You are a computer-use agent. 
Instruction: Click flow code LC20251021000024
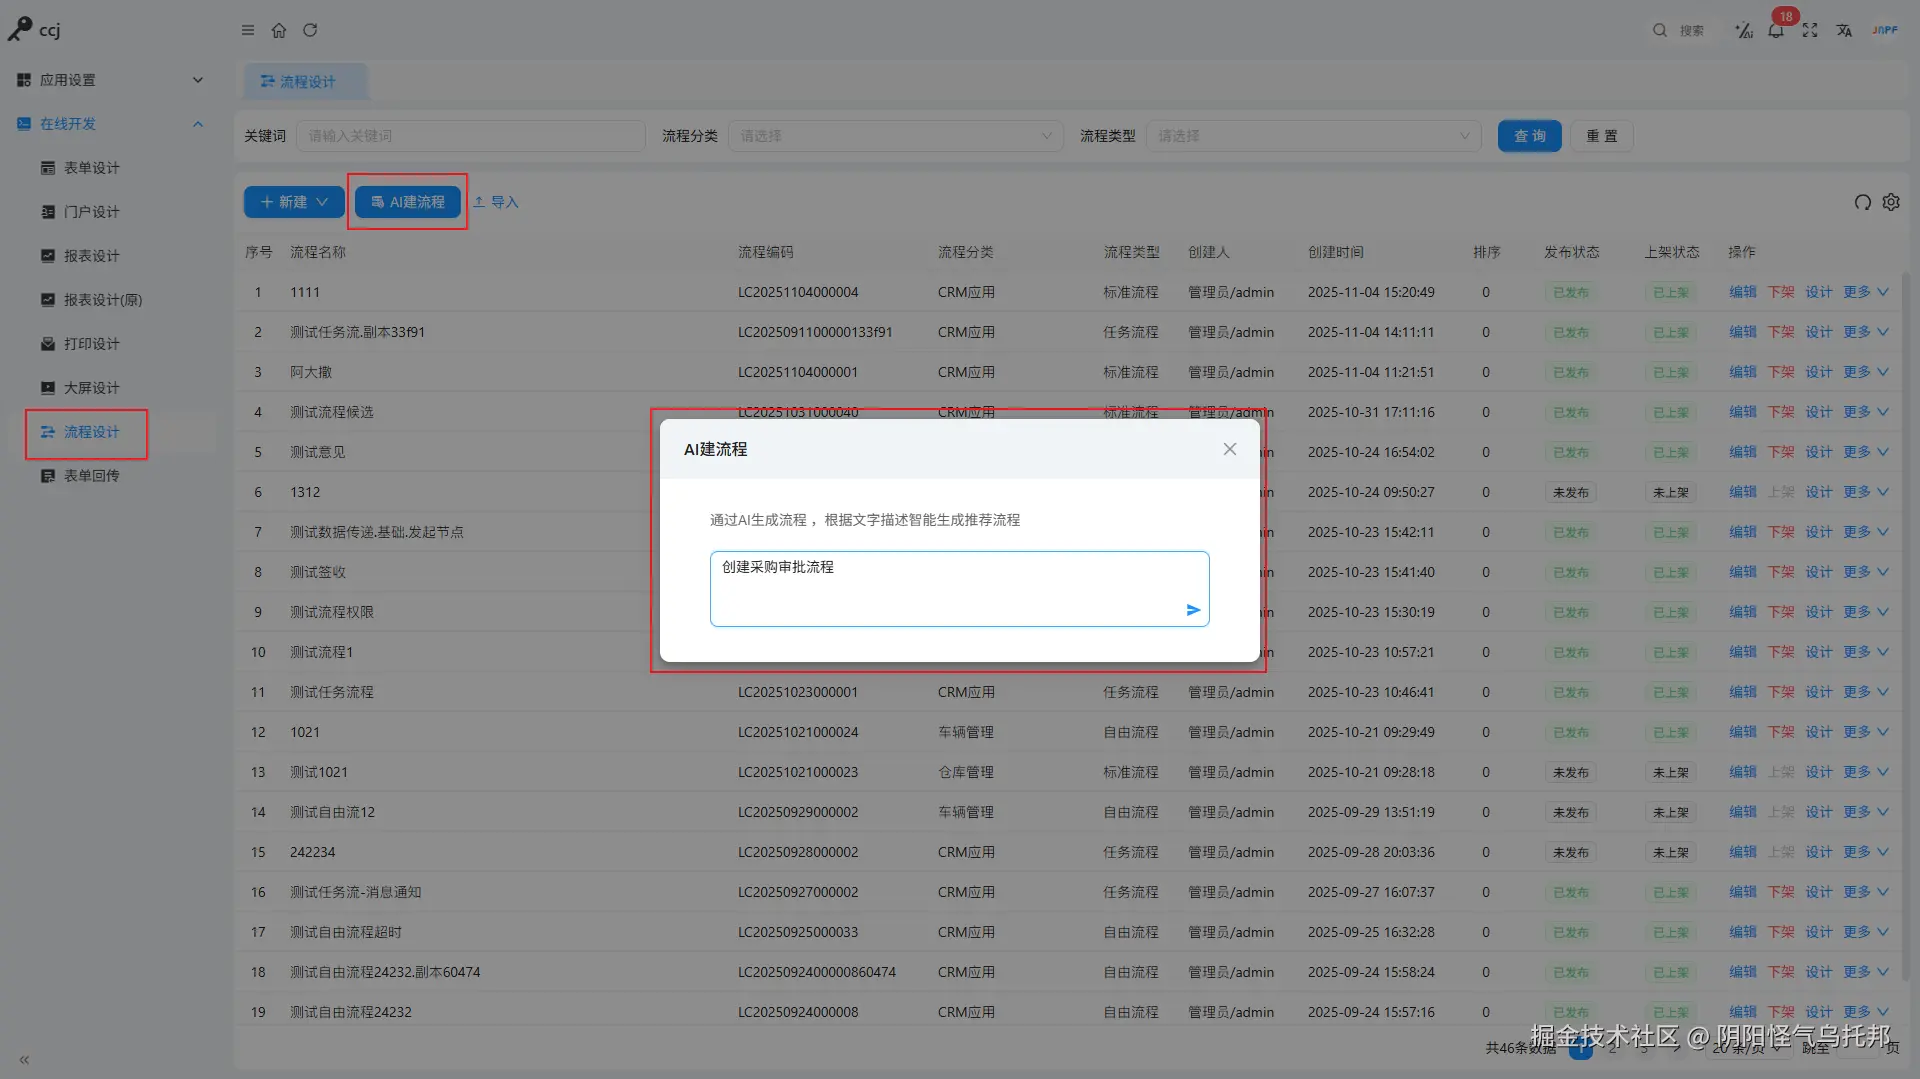click(798, 732)
